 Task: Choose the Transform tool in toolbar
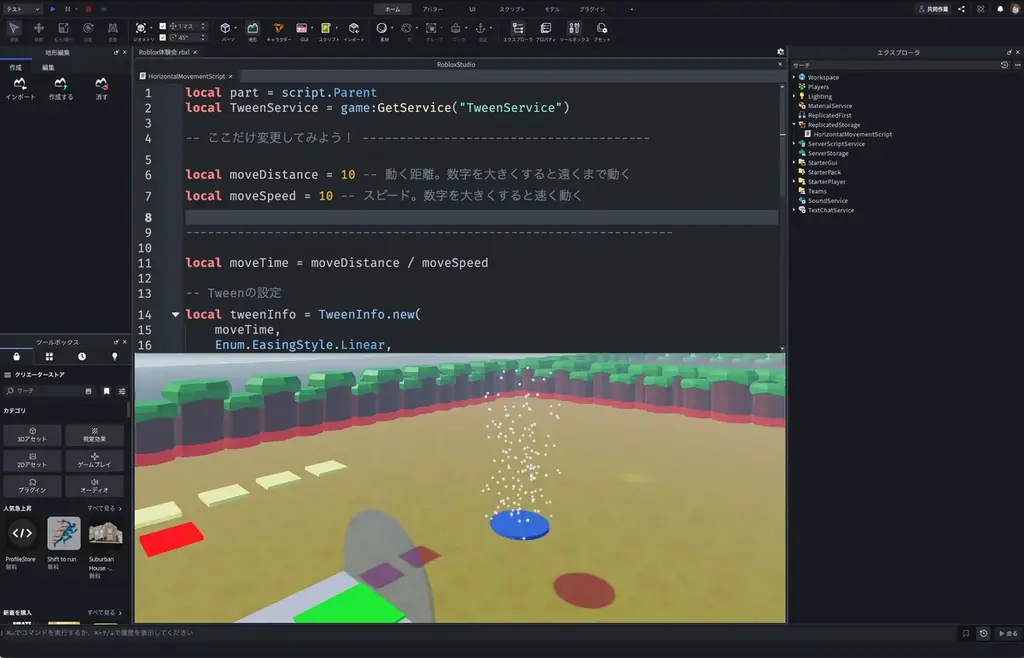(x=113, y=29)
